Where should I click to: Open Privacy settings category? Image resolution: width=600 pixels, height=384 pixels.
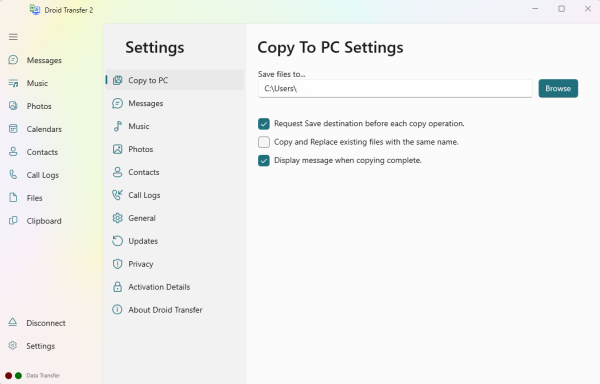tap(174, 264)
